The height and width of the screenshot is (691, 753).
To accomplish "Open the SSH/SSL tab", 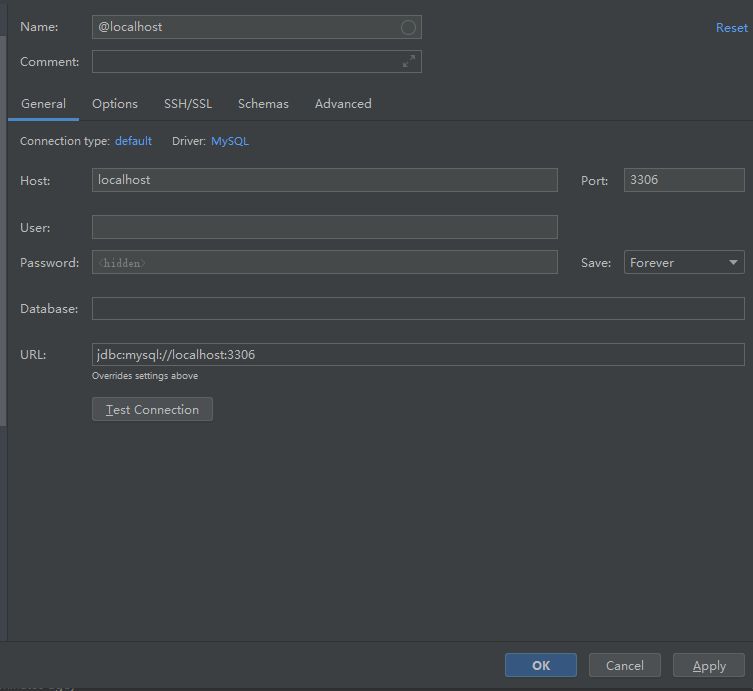I will click(188, 104).
